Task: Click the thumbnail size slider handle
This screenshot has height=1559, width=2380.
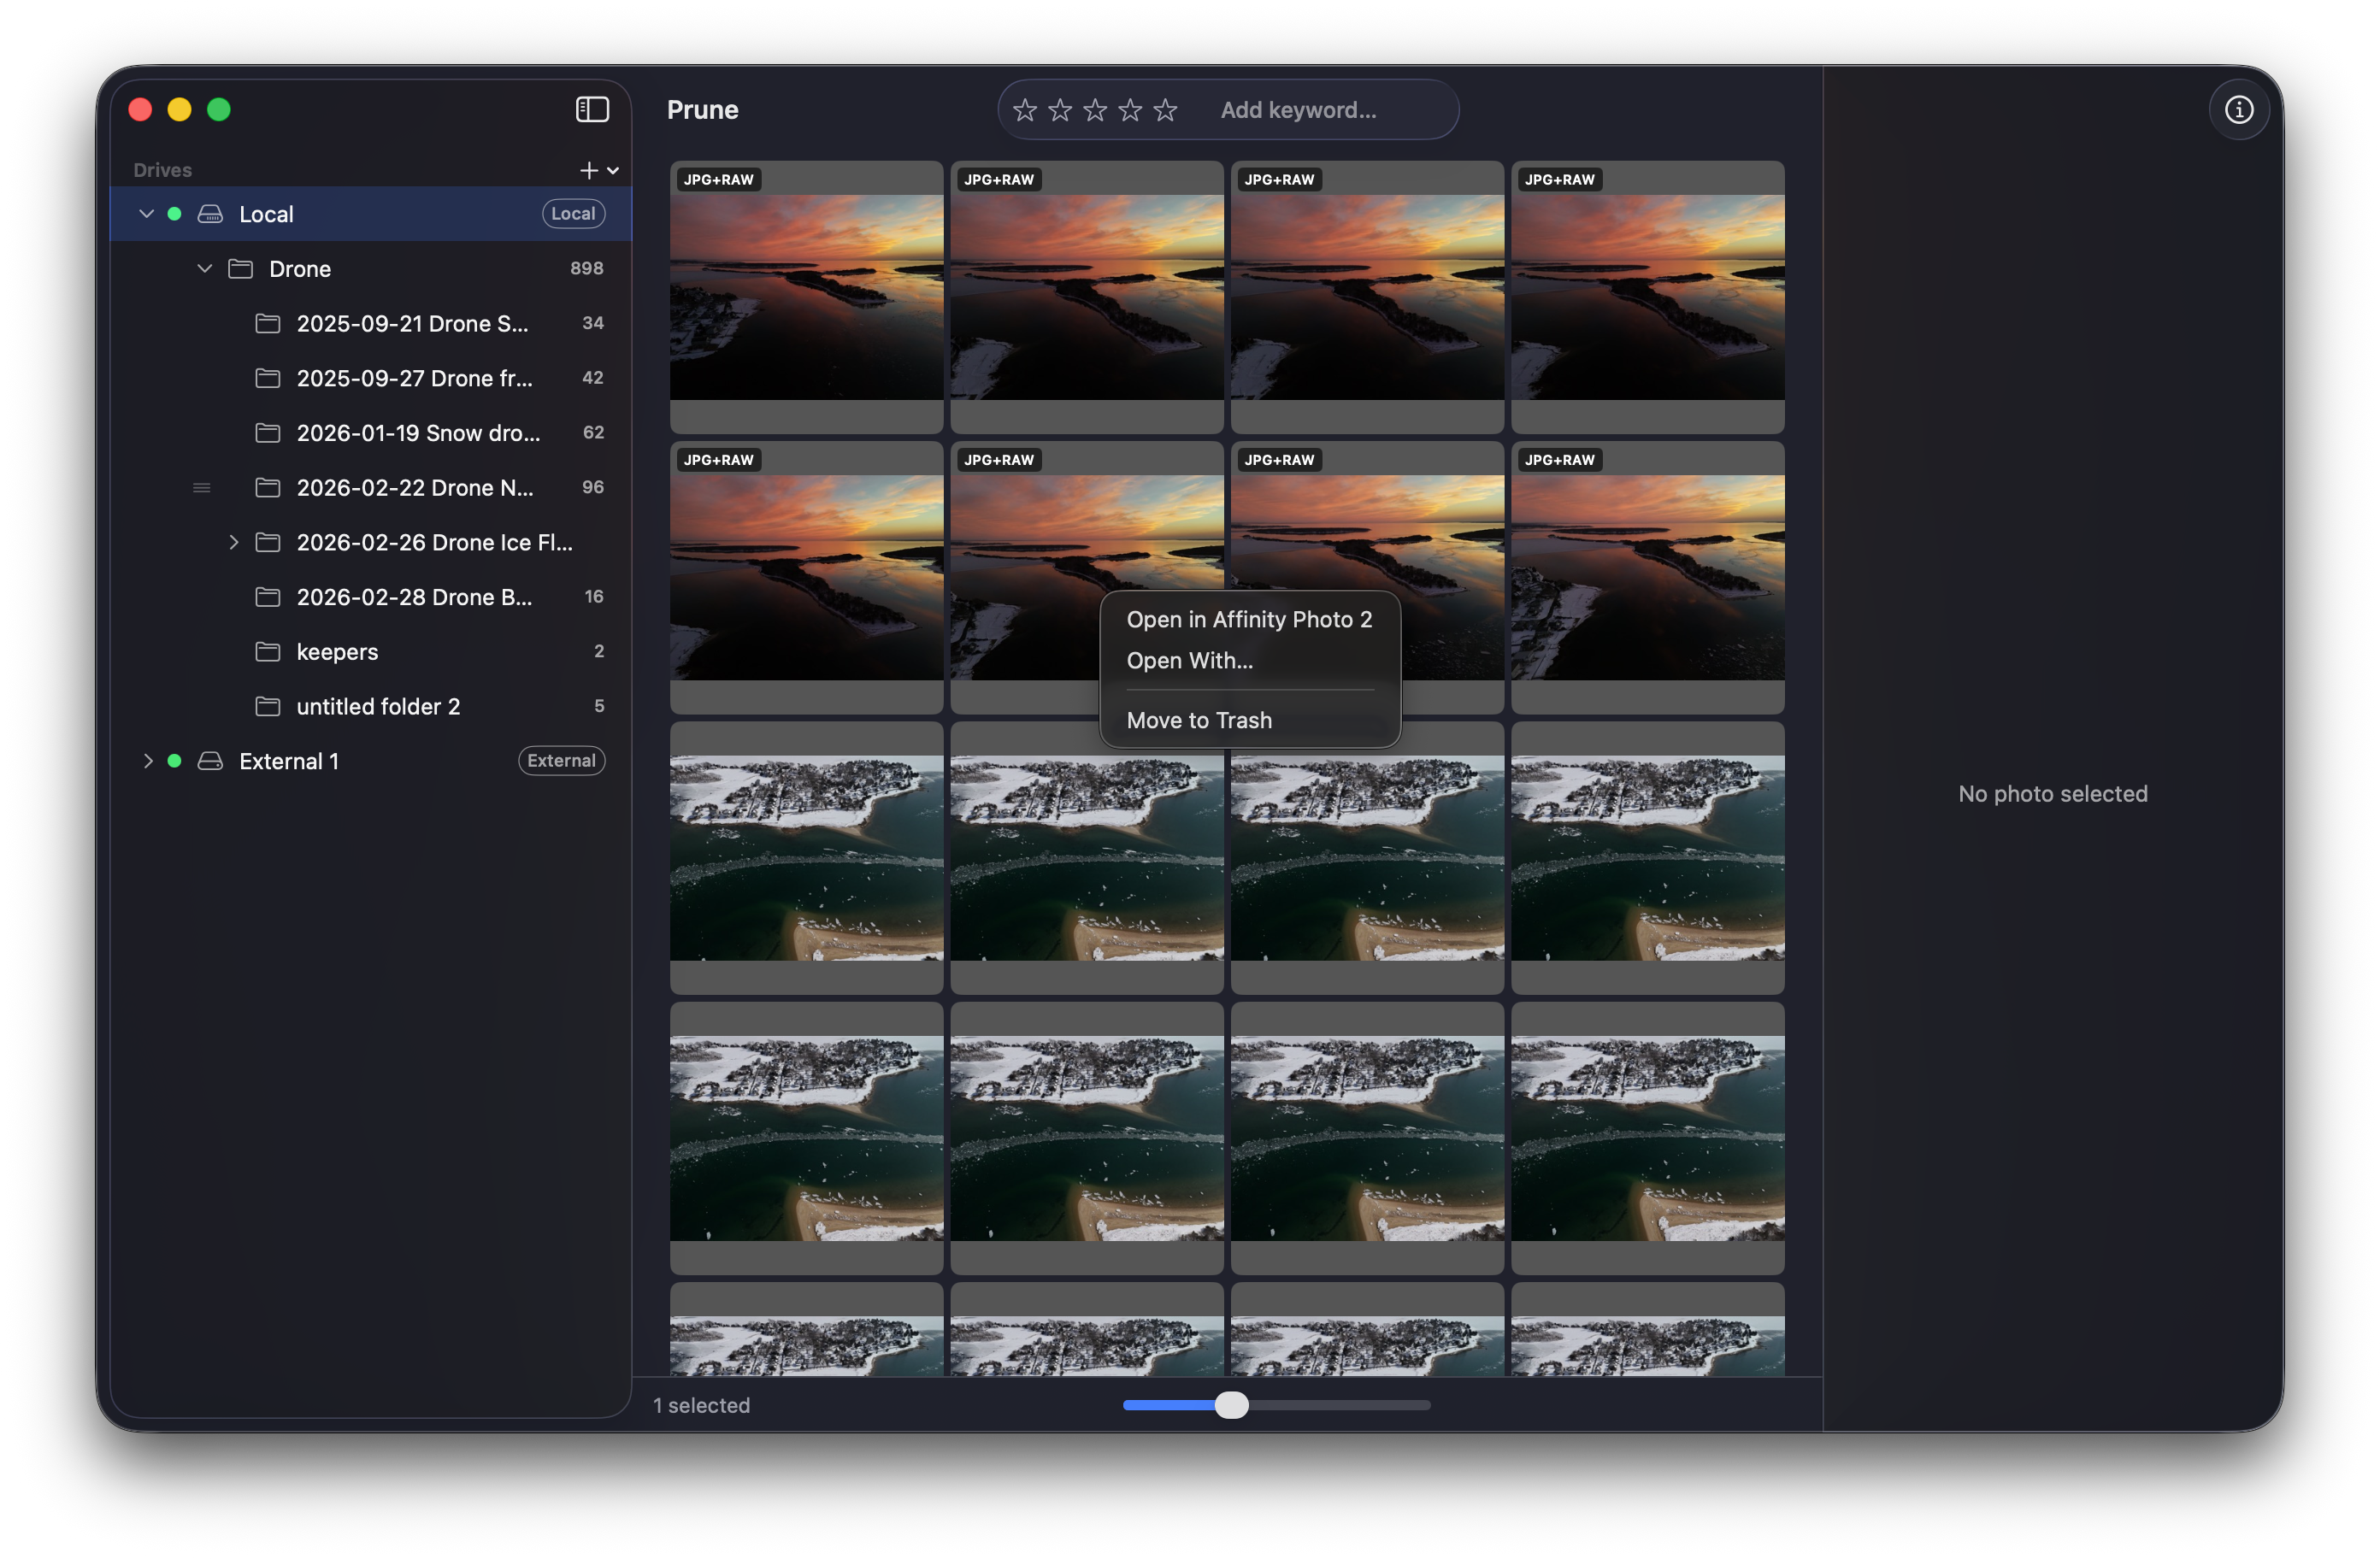Action: [1231, 1404]
